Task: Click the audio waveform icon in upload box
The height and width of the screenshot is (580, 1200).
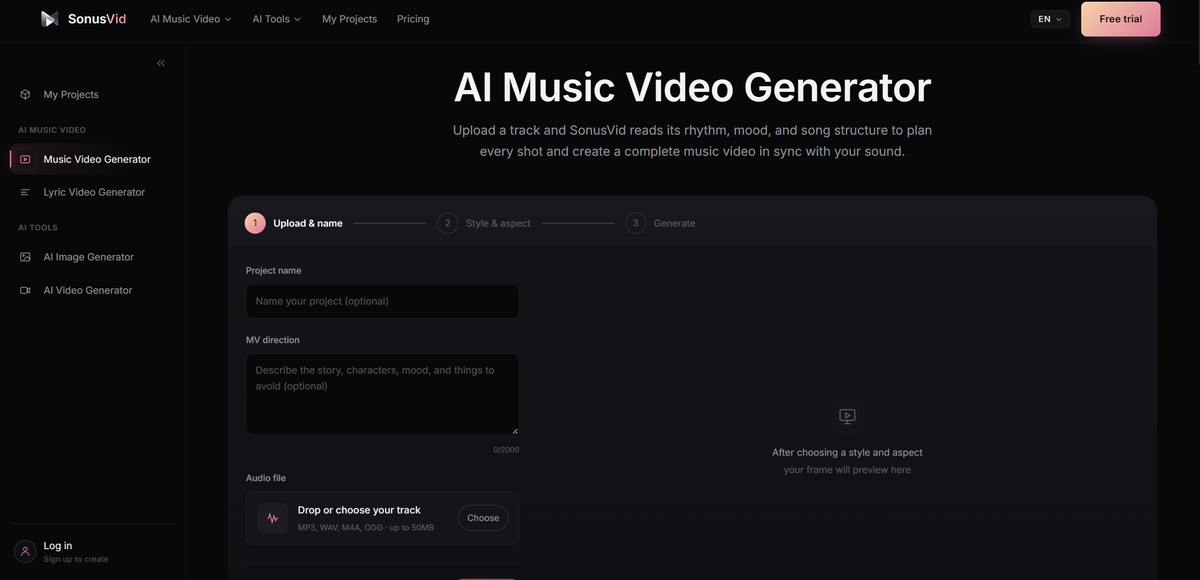Action: tap(272, 518)
